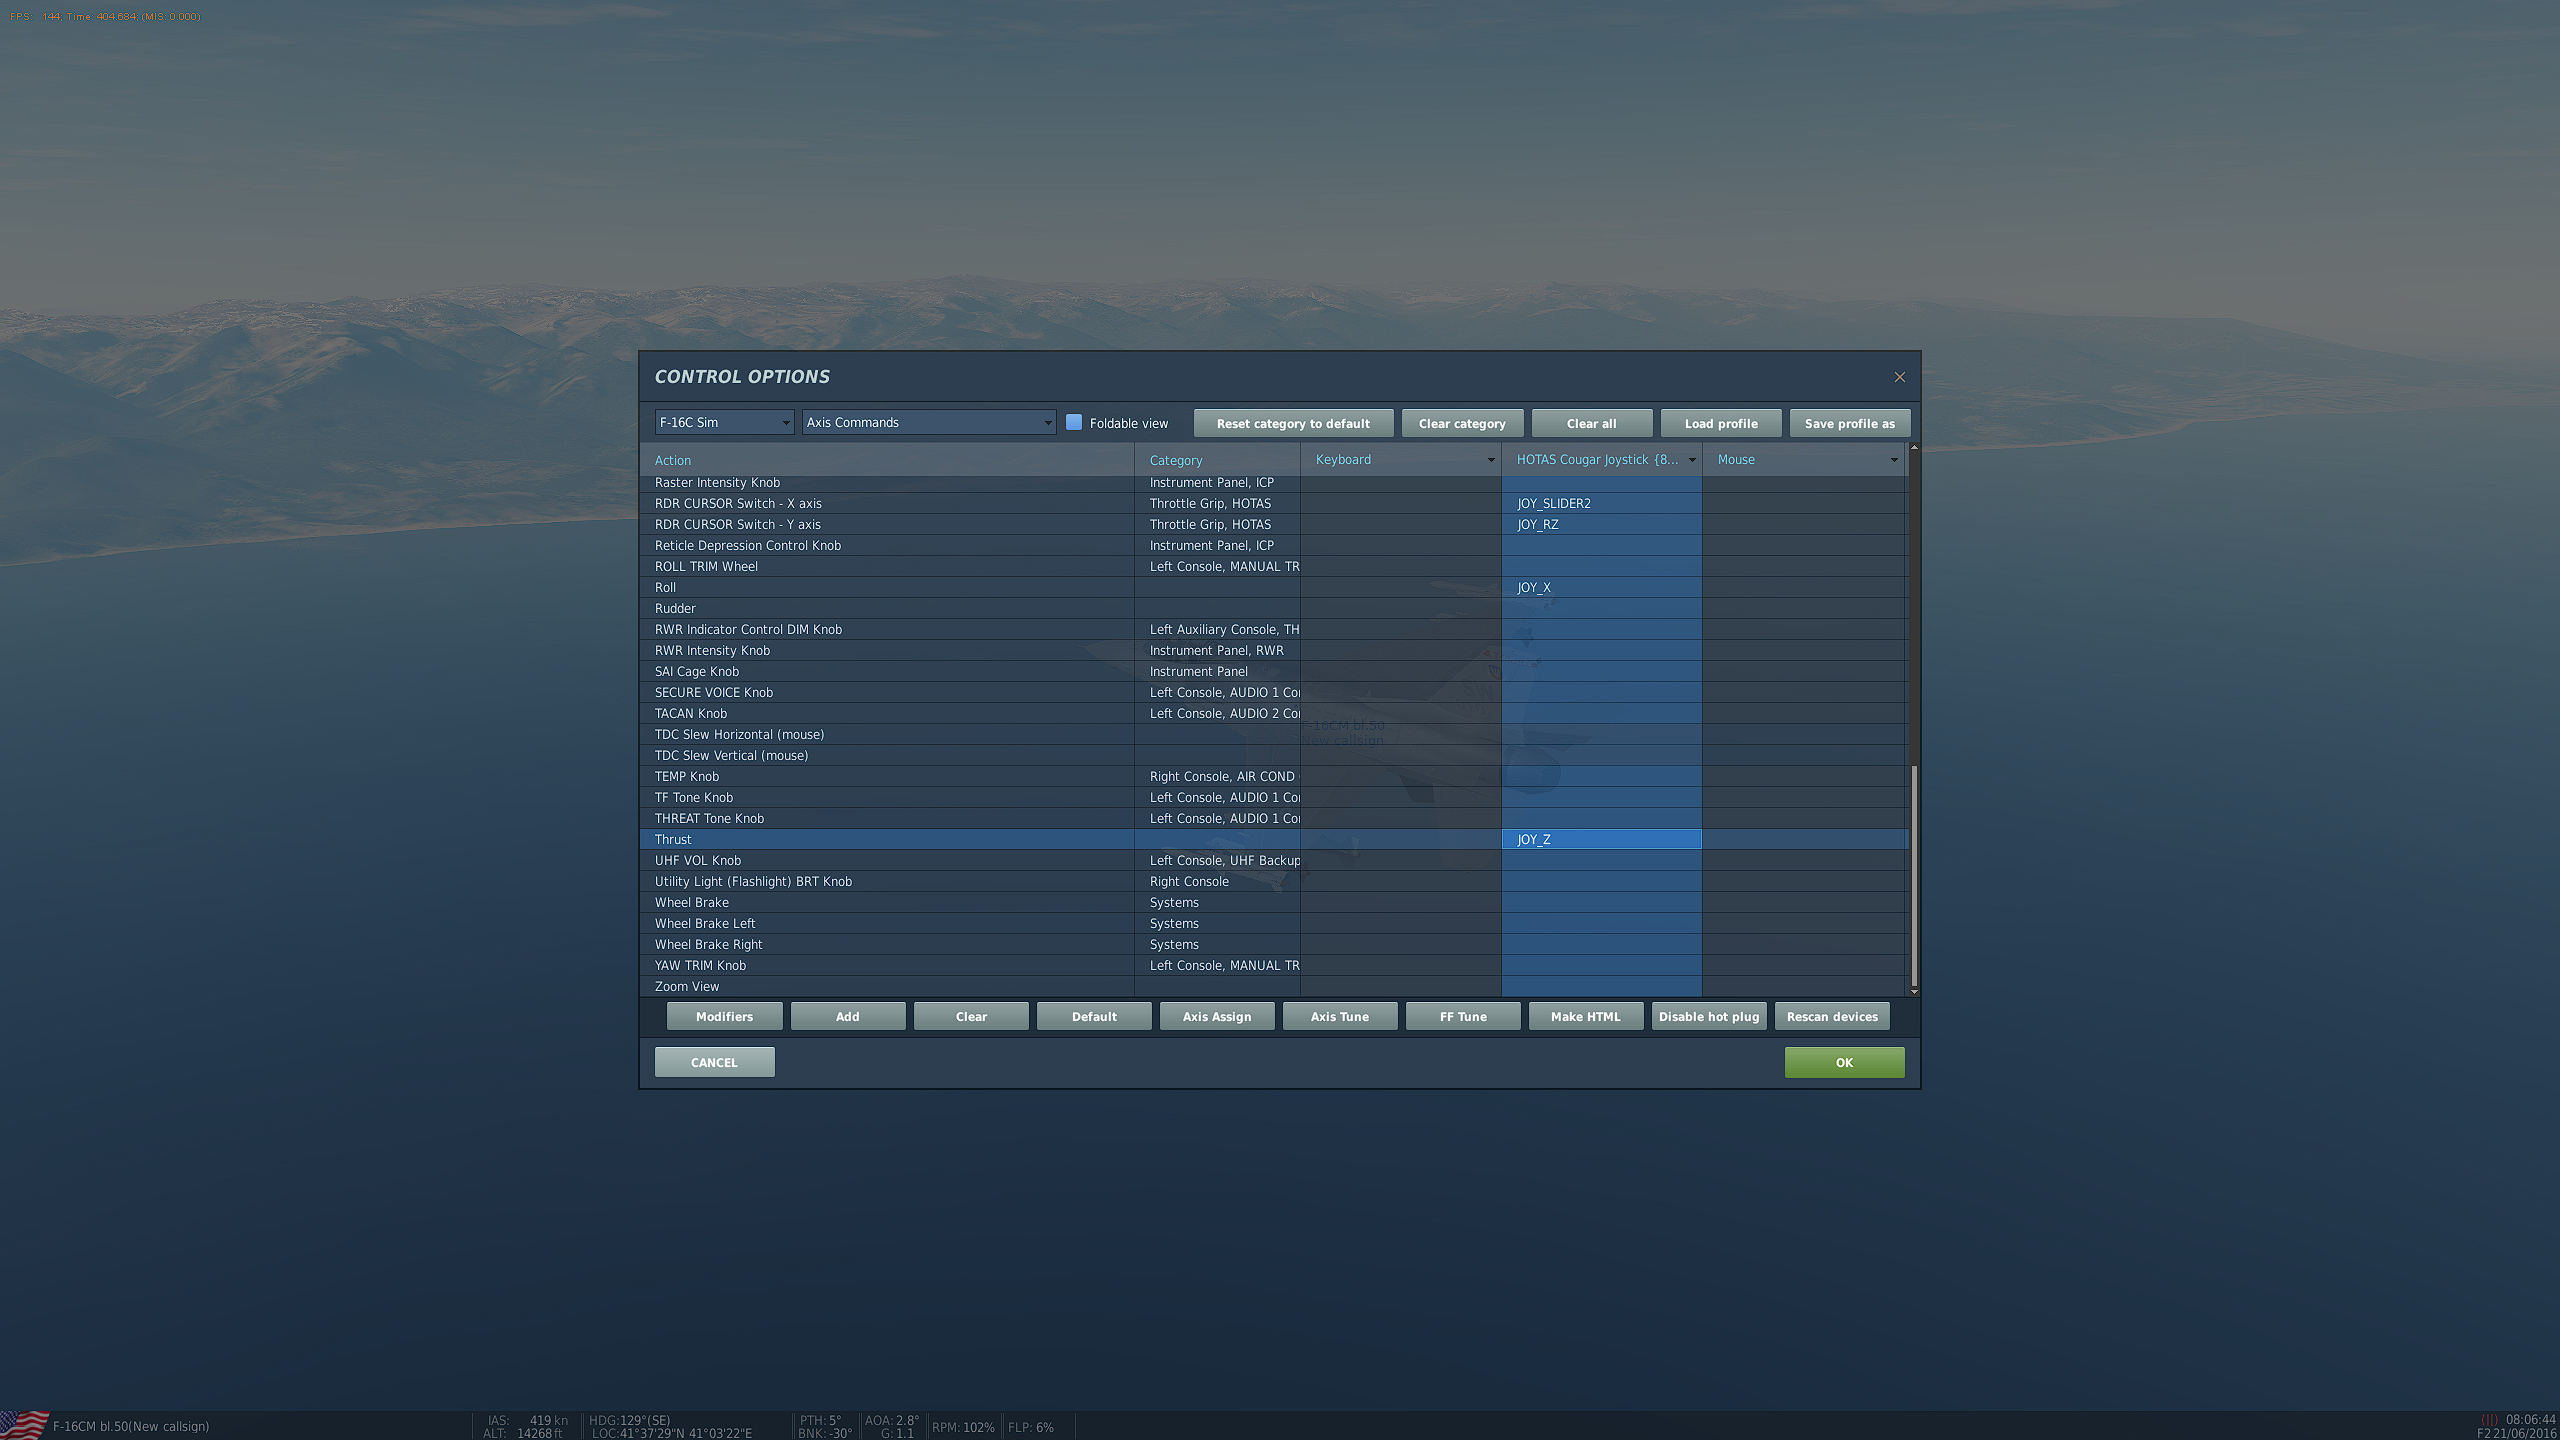The image size is (2560, 1440).
Task: Select the JOY_RZ joystick cell
Action: 1601,524
